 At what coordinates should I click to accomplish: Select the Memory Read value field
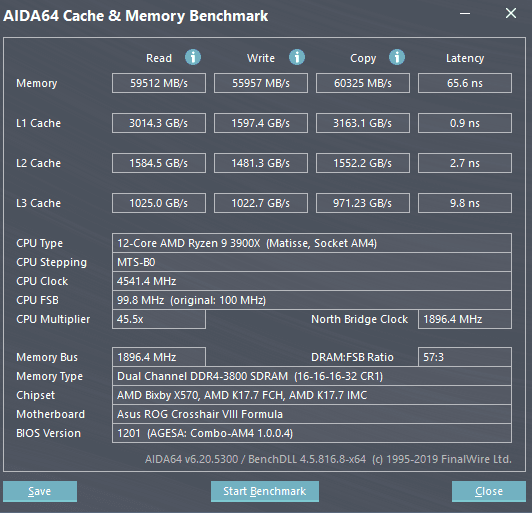(x=159, y=83)
